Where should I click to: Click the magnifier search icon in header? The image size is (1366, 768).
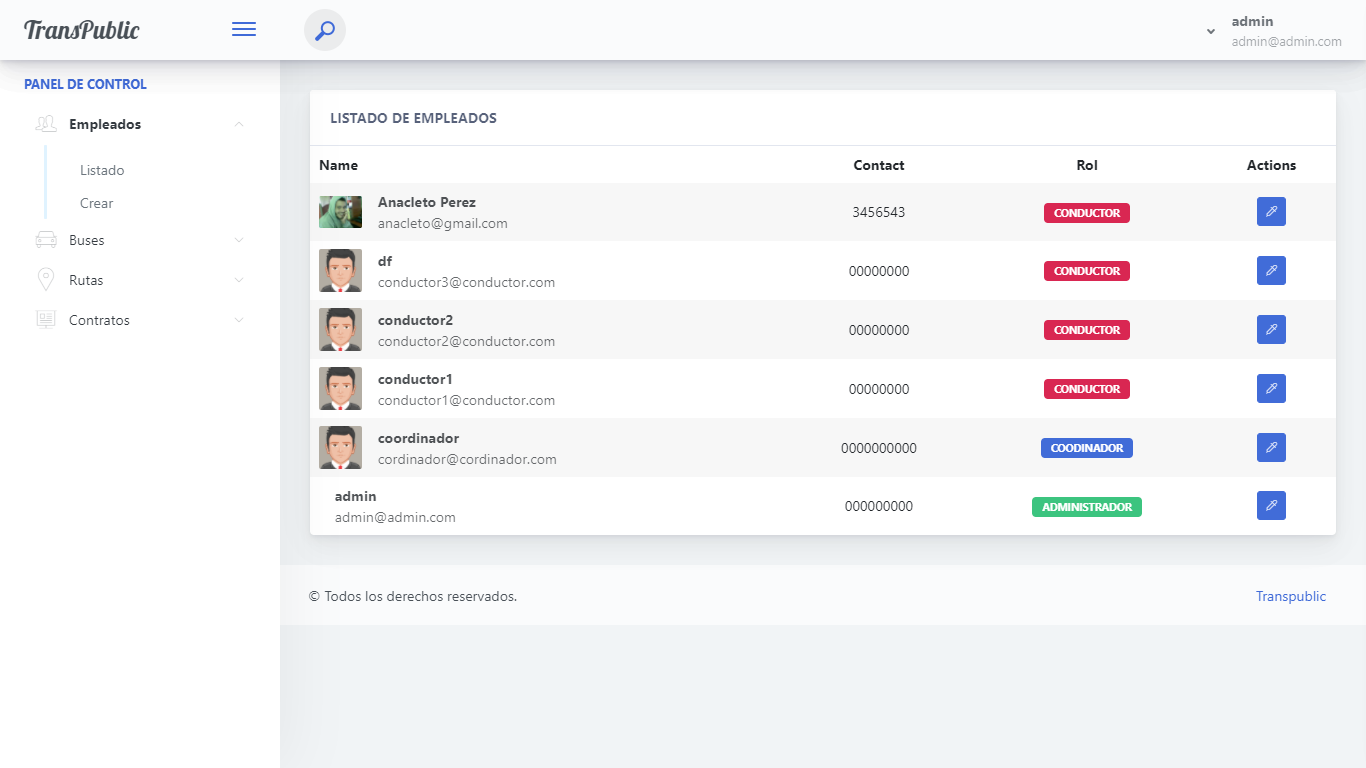click(x=324, y=30)
